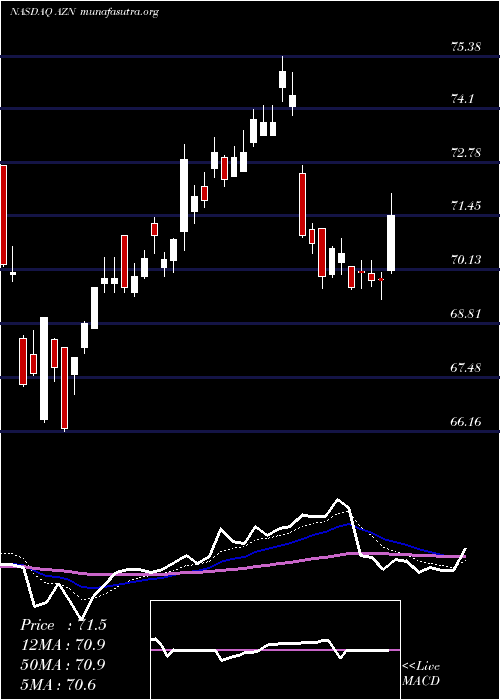
Task: Click inside the MACD inset chart box
Action: tap(275, 650)
